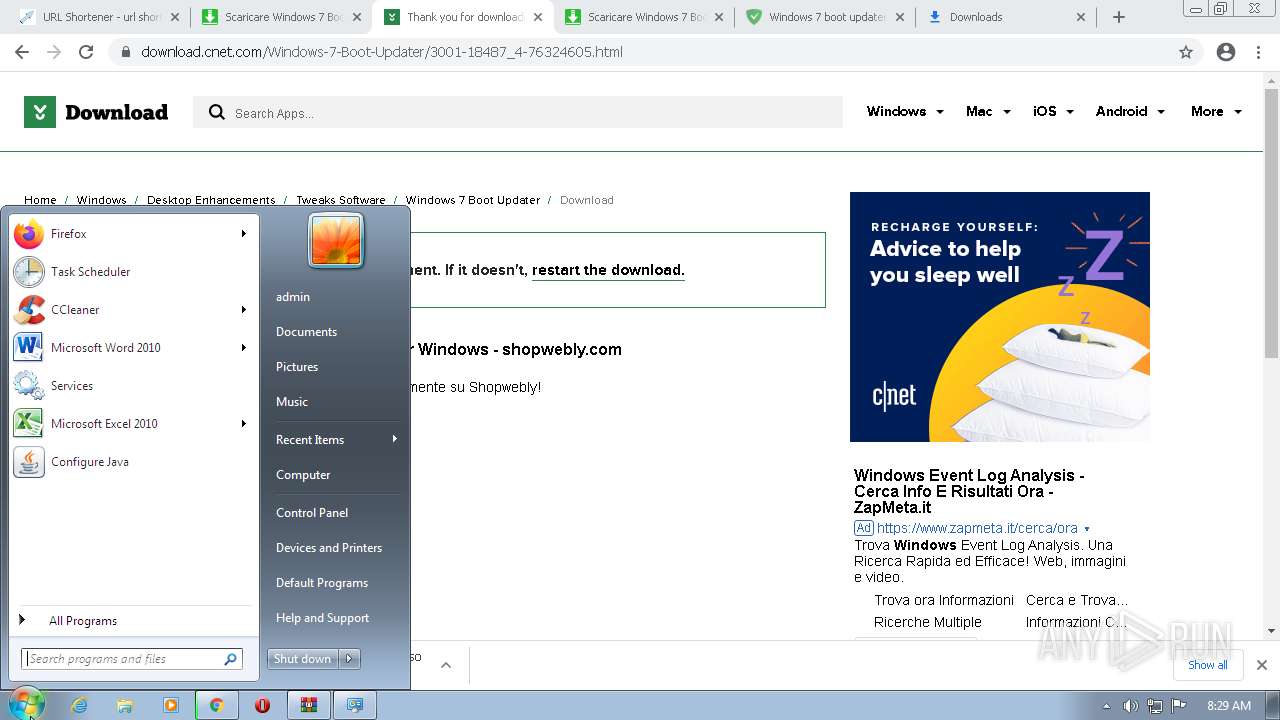Open the Mac platform dropdown
Screen dimensions: 1280x720
tap(988, 112)
